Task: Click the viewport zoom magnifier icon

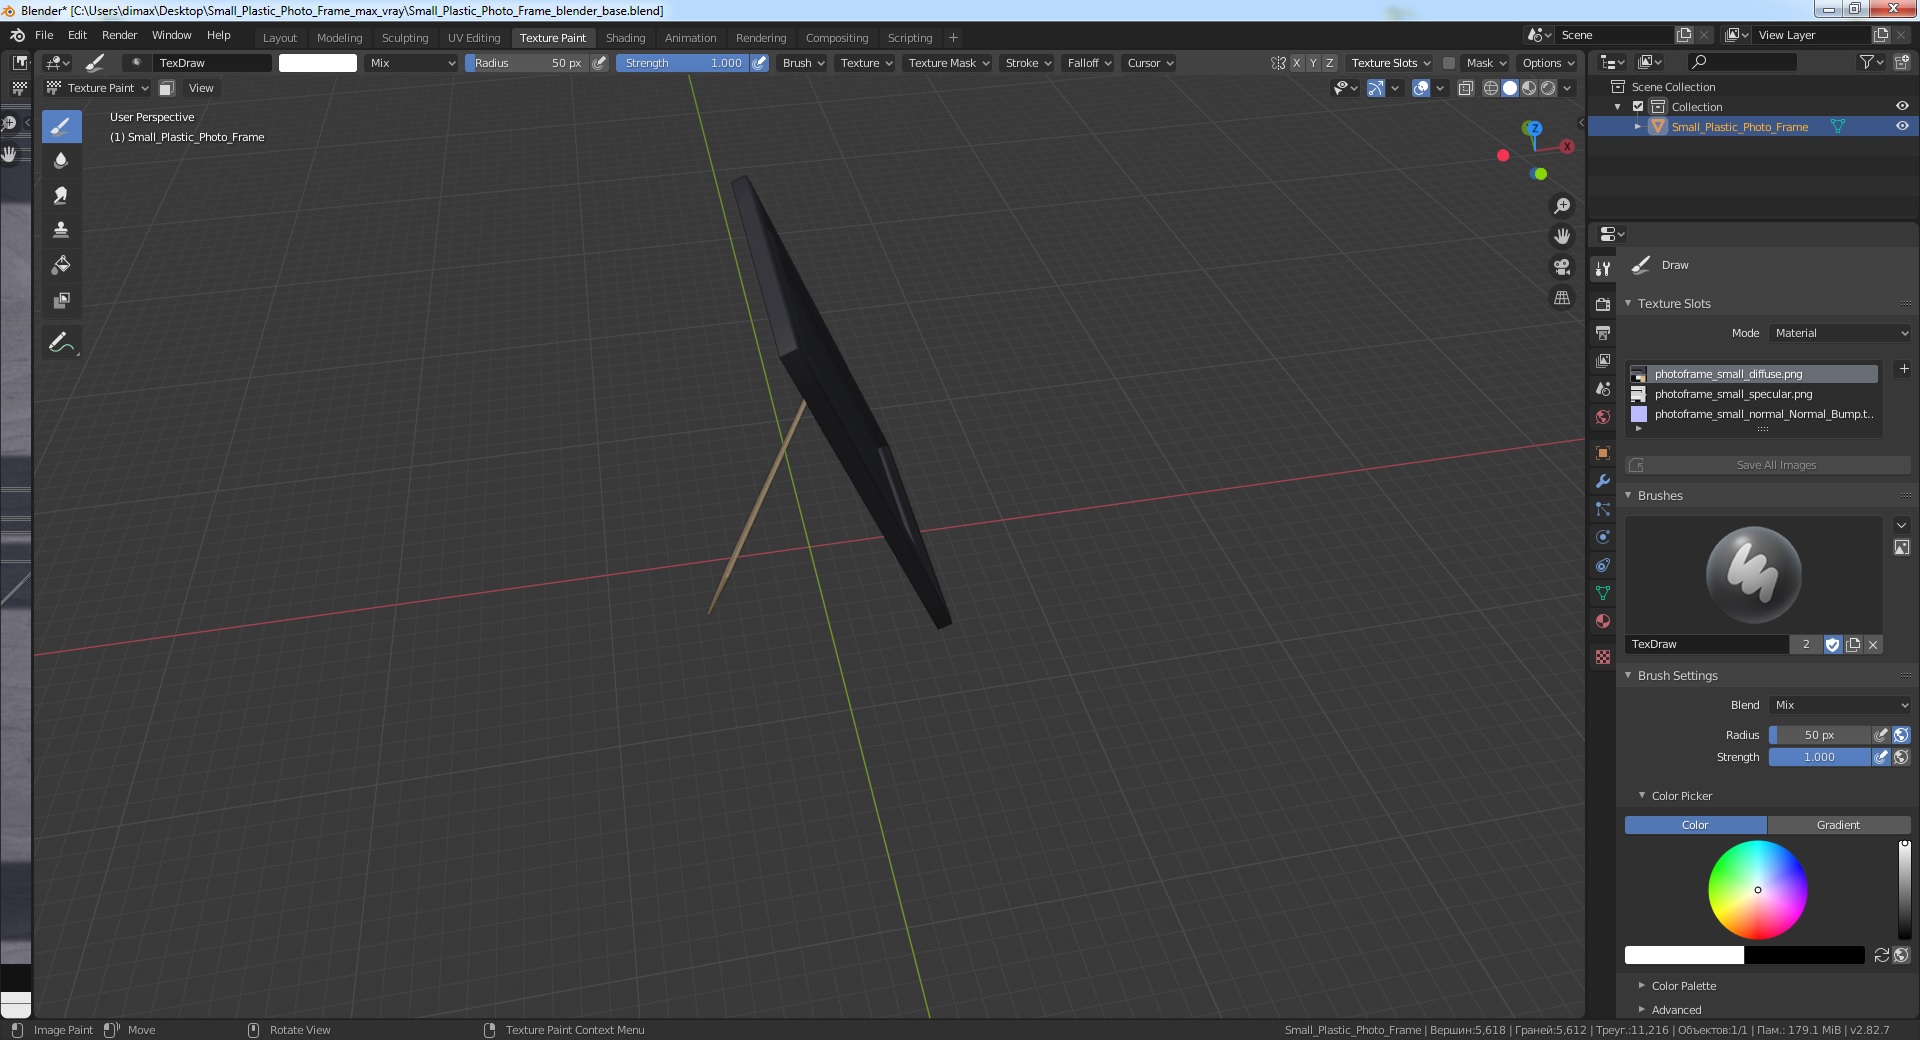Action: coord(1562,206)
